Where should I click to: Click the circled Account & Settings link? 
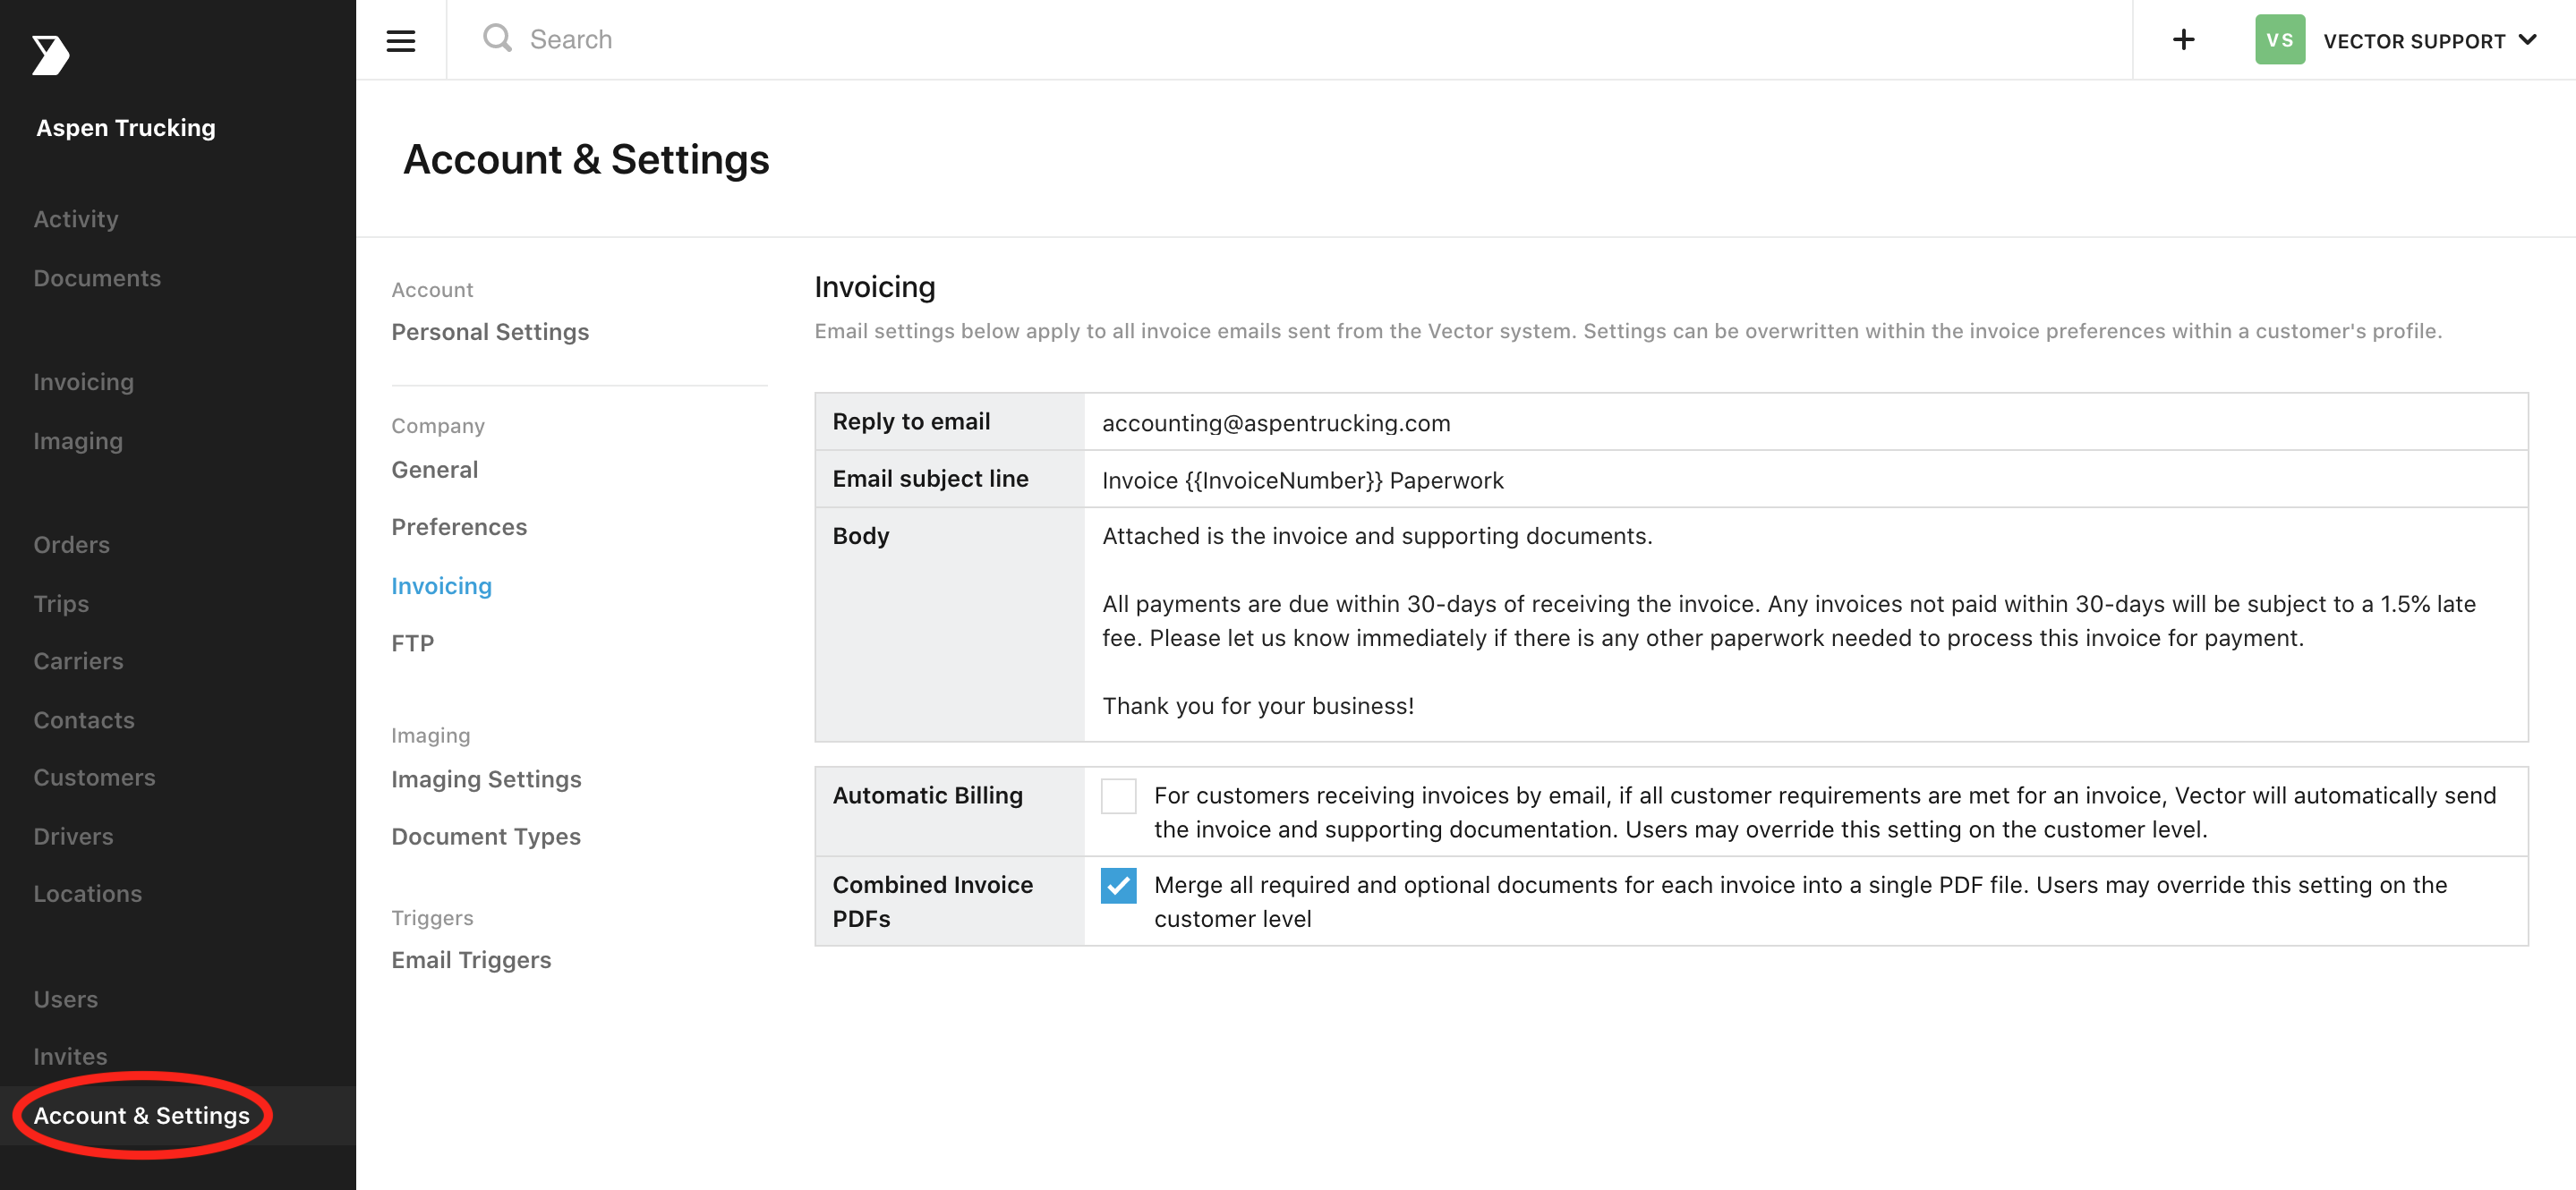141,1115
